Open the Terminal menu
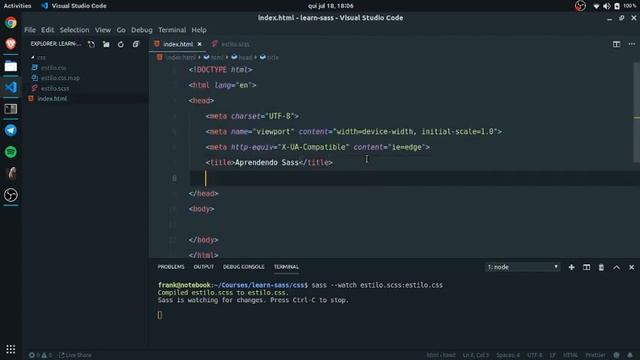Viewport: 640px width, 360px height. click(x=172, y=30)
